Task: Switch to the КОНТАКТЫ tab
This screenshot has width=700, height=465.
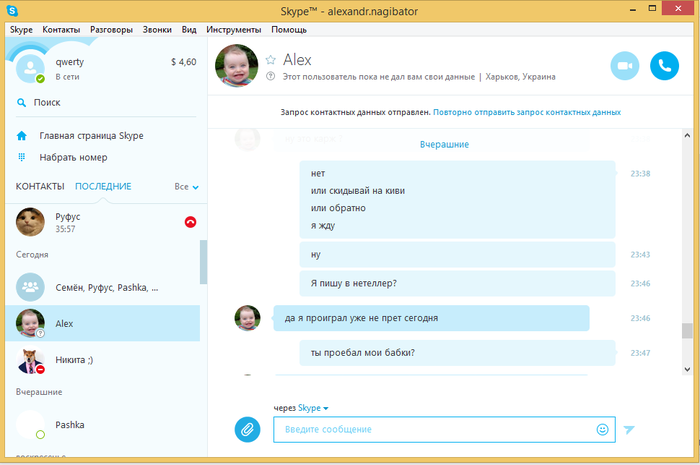Action: click(x=40, y=187)
